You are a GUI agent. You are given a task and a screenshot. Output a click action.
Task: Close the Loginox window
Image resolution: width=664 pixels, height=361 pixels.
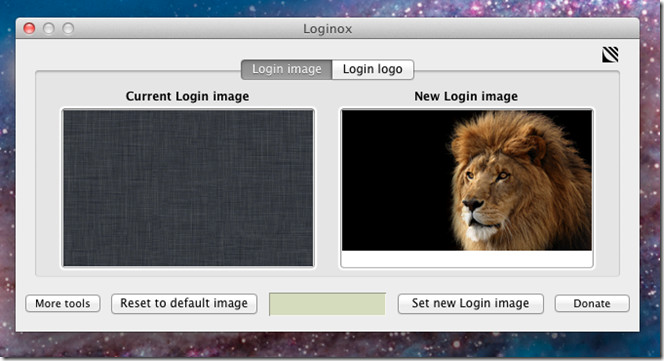(x=29, y=28)
